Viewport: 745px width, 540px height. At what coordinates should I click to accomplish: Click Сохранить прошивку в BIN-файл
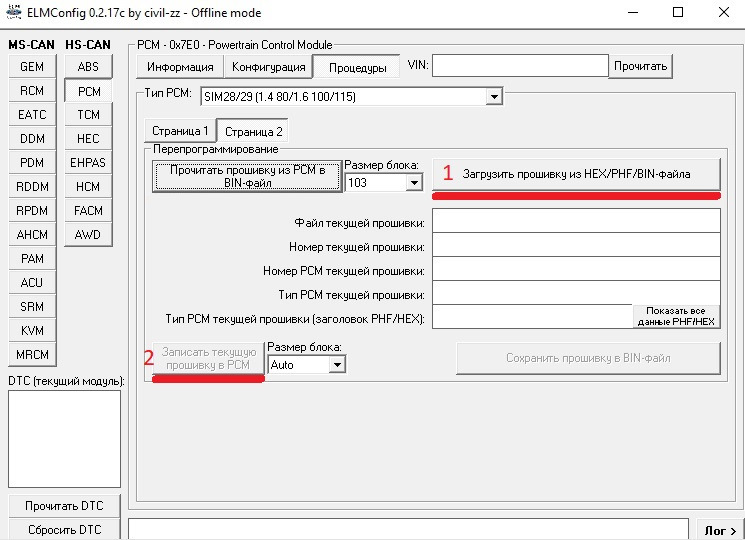[588, 358]
